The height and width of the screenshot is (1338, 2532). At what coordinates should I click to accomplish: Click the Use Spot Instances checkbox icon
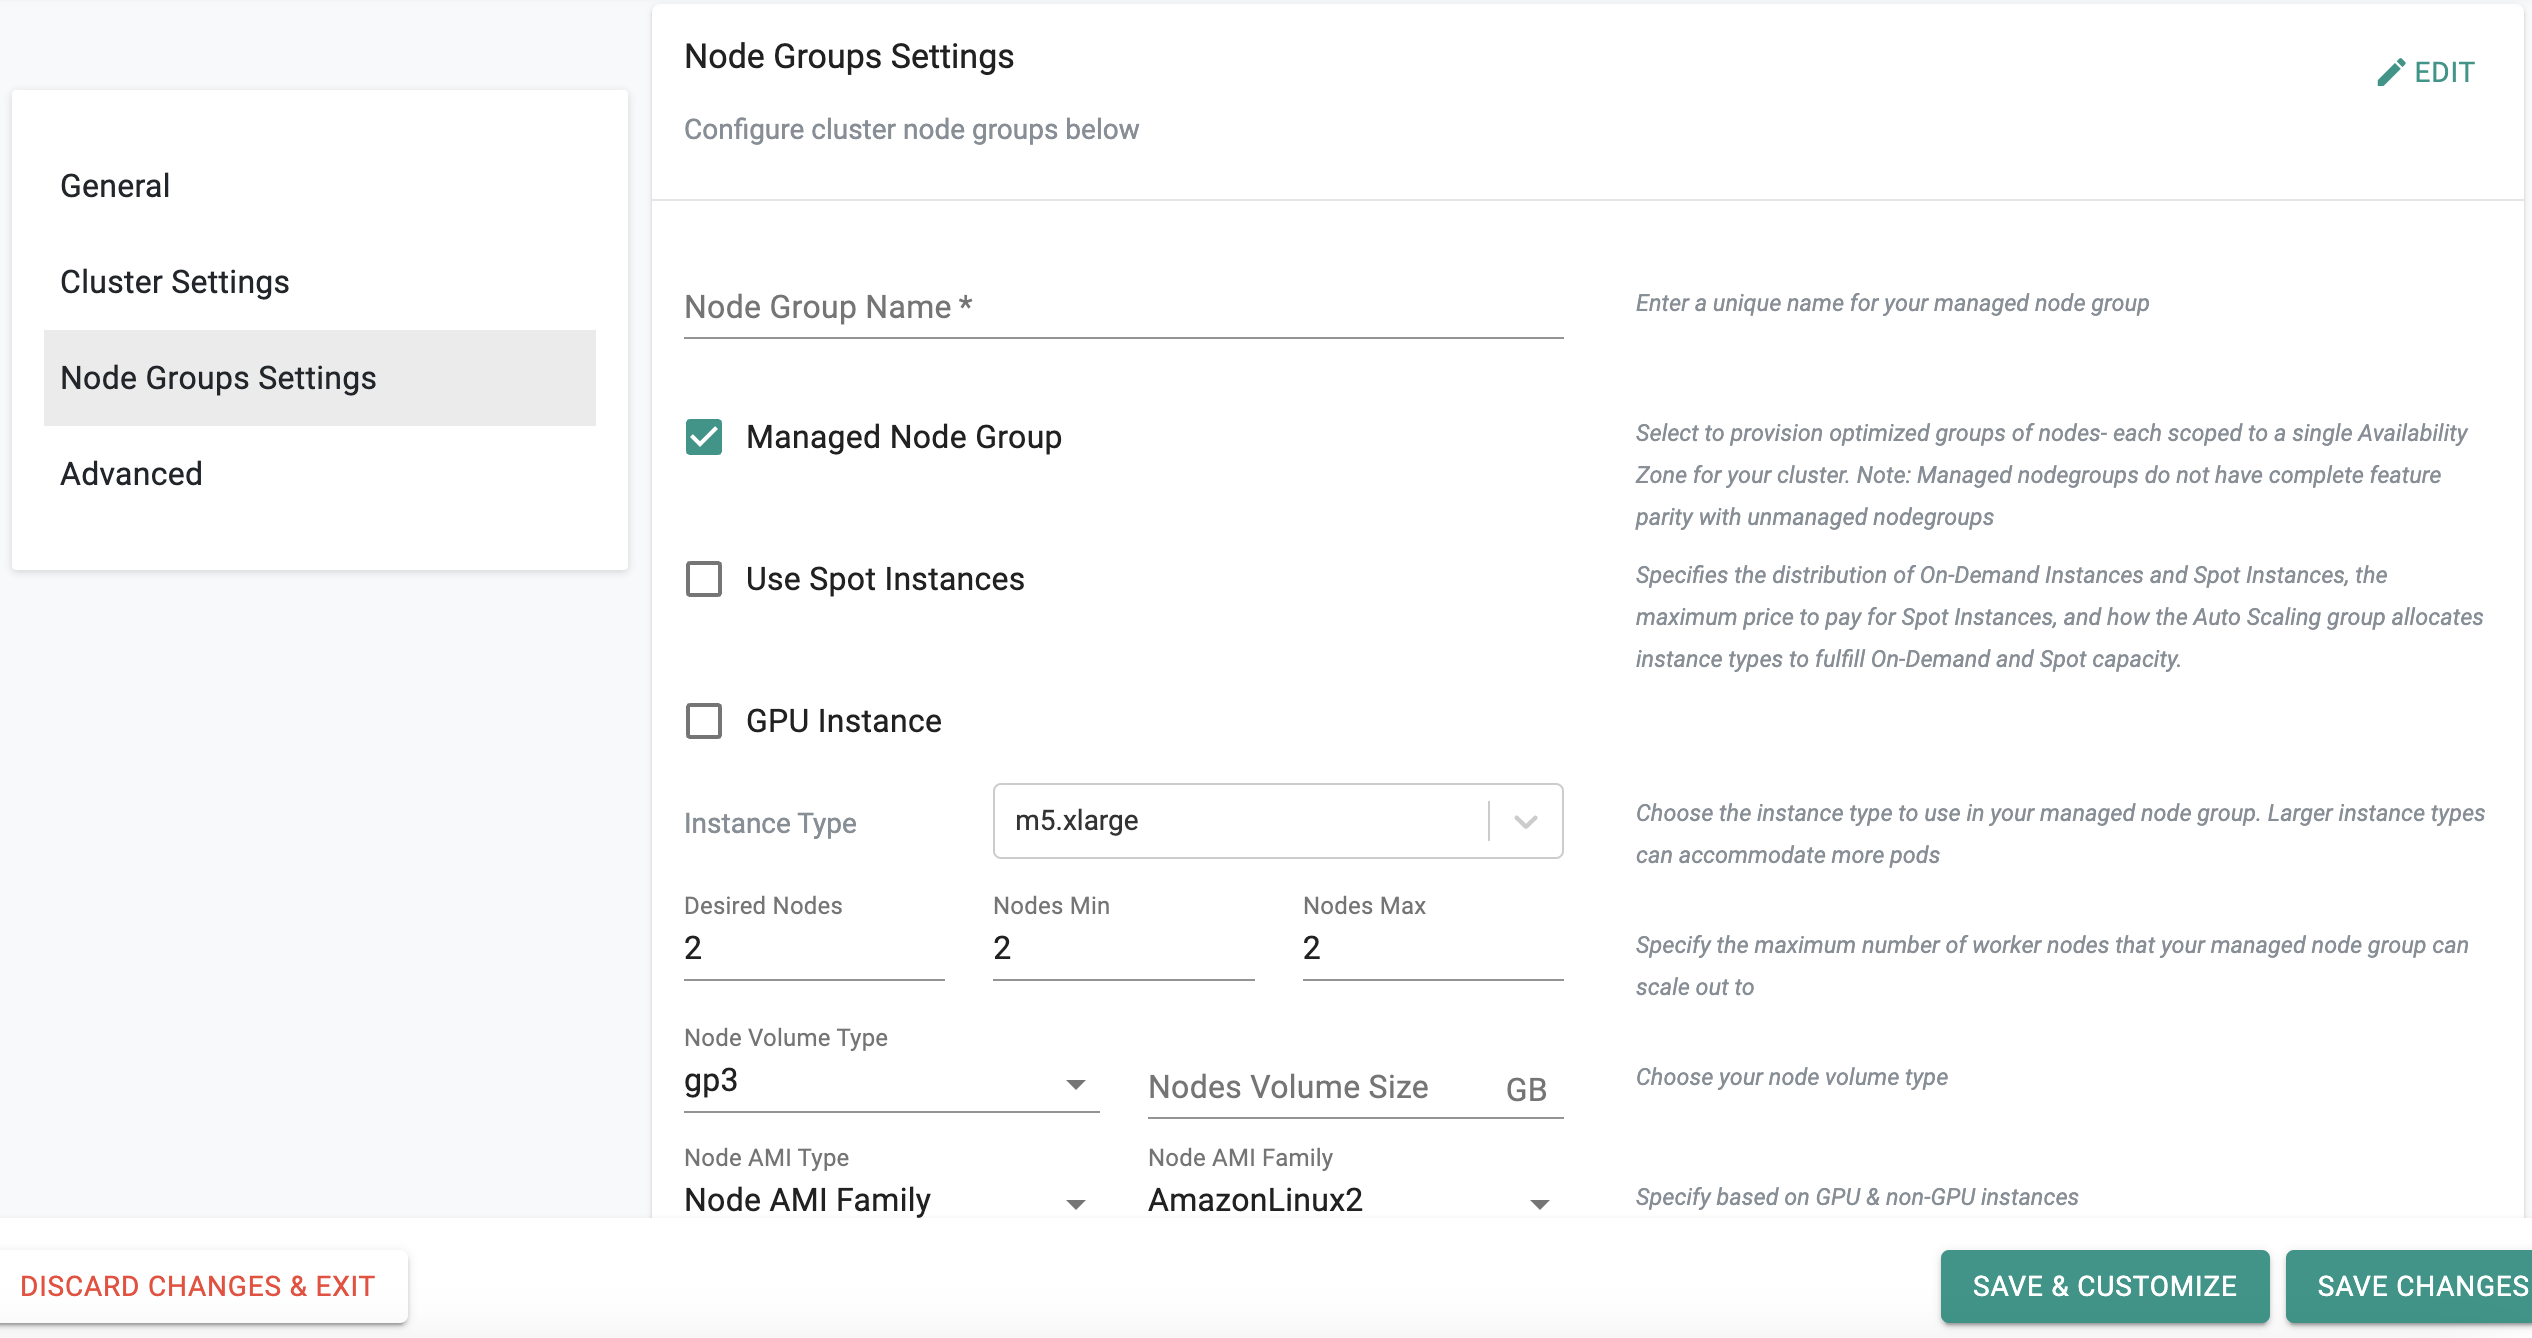click(x=703, y=578)
